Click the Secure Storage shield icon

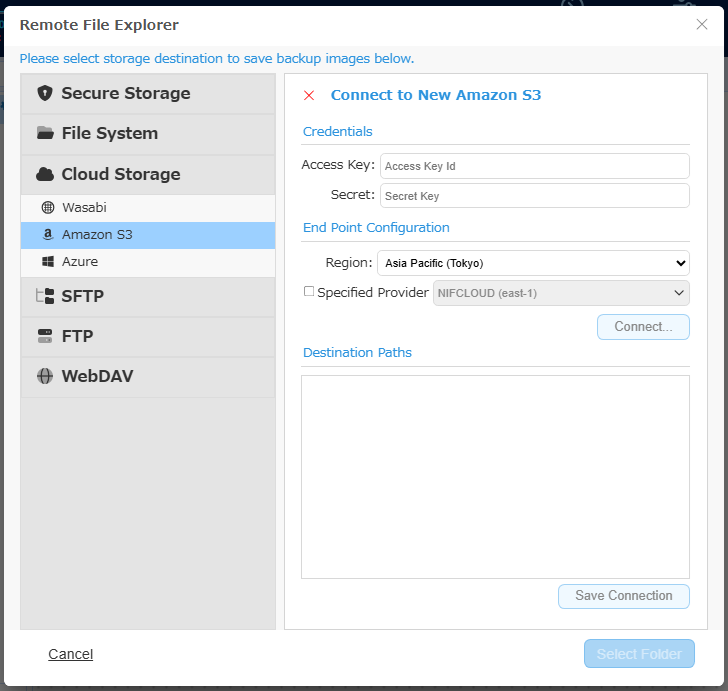click(45, 93)
